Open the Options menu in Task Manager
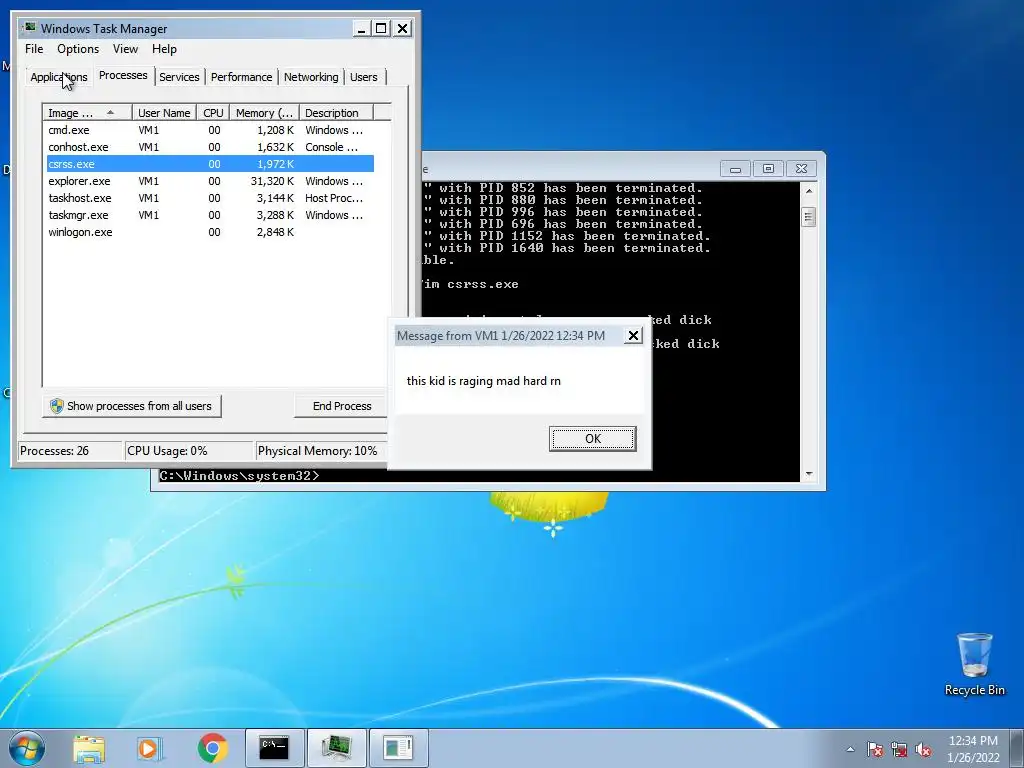The width and height of the screenshot is (1024, 768). coord(78,49)
